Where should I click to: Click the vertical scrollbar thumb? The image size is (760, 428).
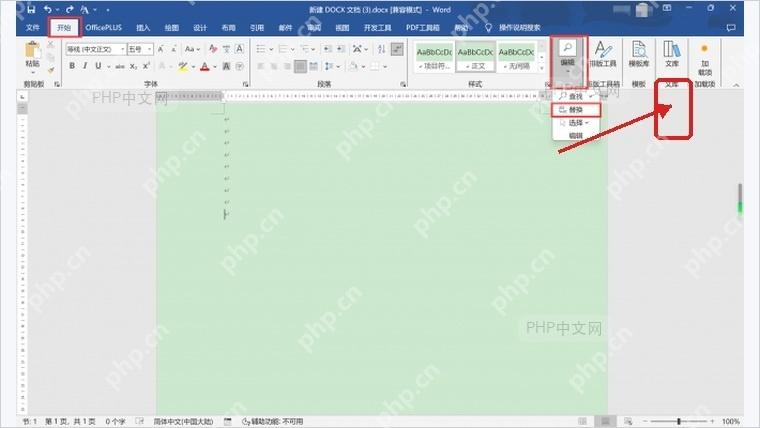740,198
